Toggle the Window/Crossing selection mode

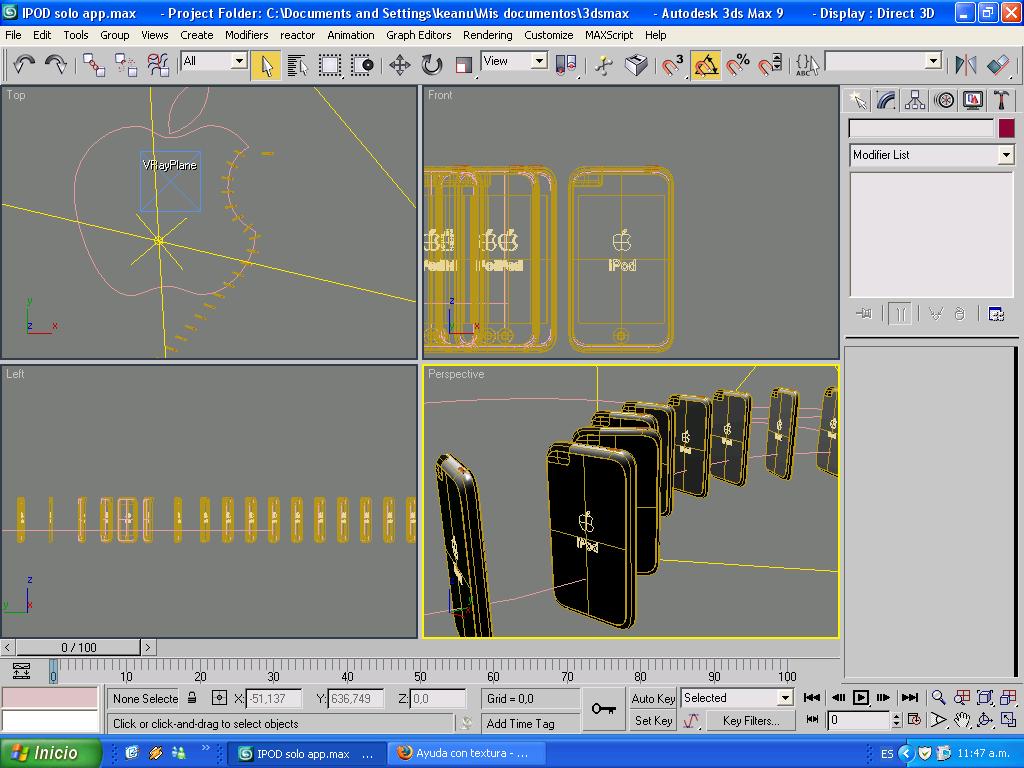361,65
